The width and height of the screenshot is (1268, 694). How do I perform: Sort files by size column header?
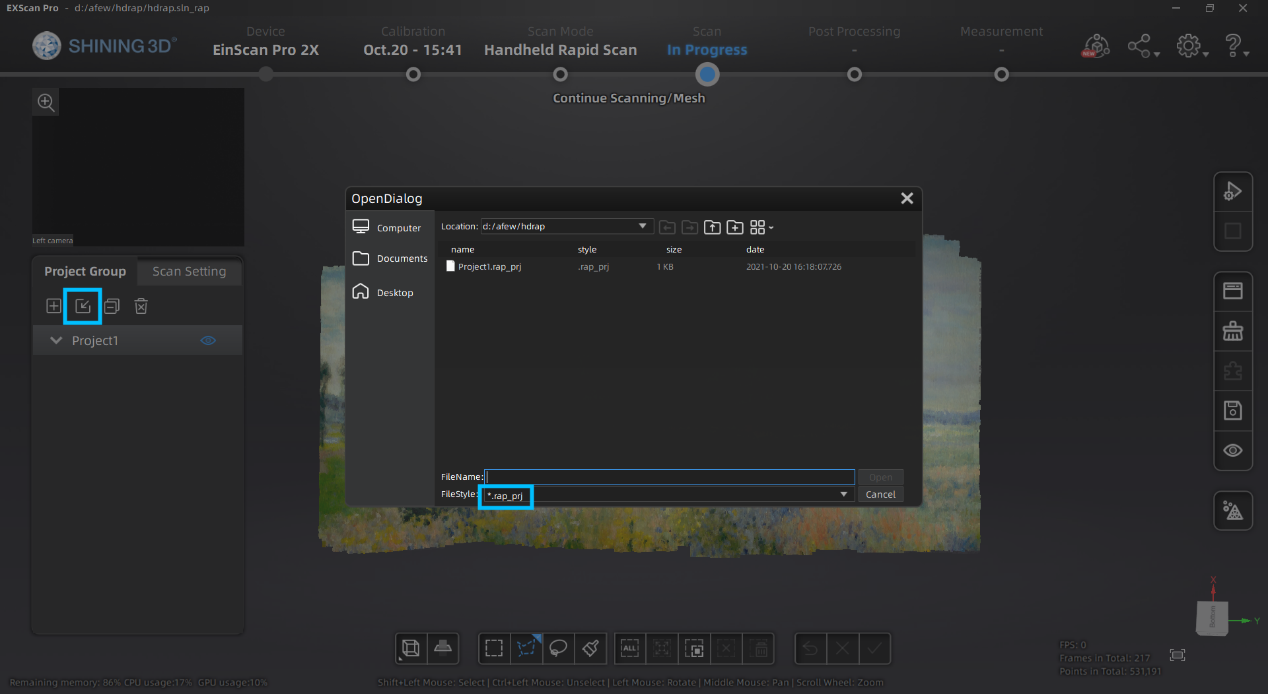pos(674,249)
